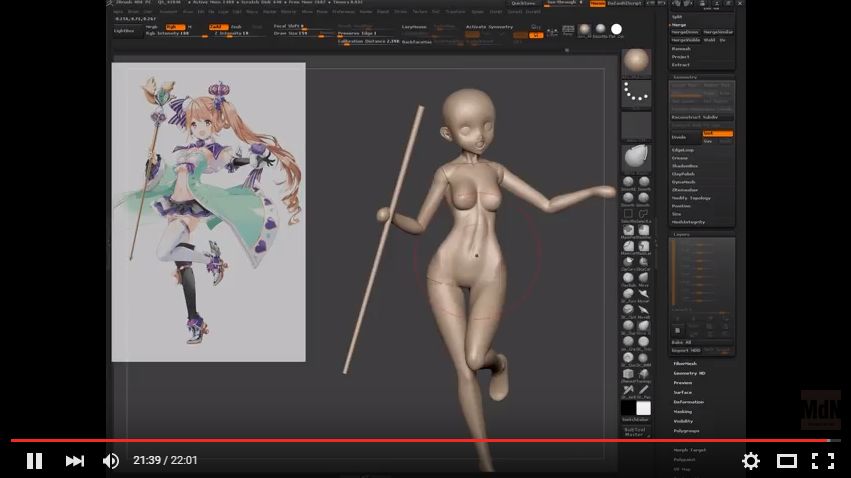851x478 pixels.
Task: Mute the video volume
Action: pos(111,461)
